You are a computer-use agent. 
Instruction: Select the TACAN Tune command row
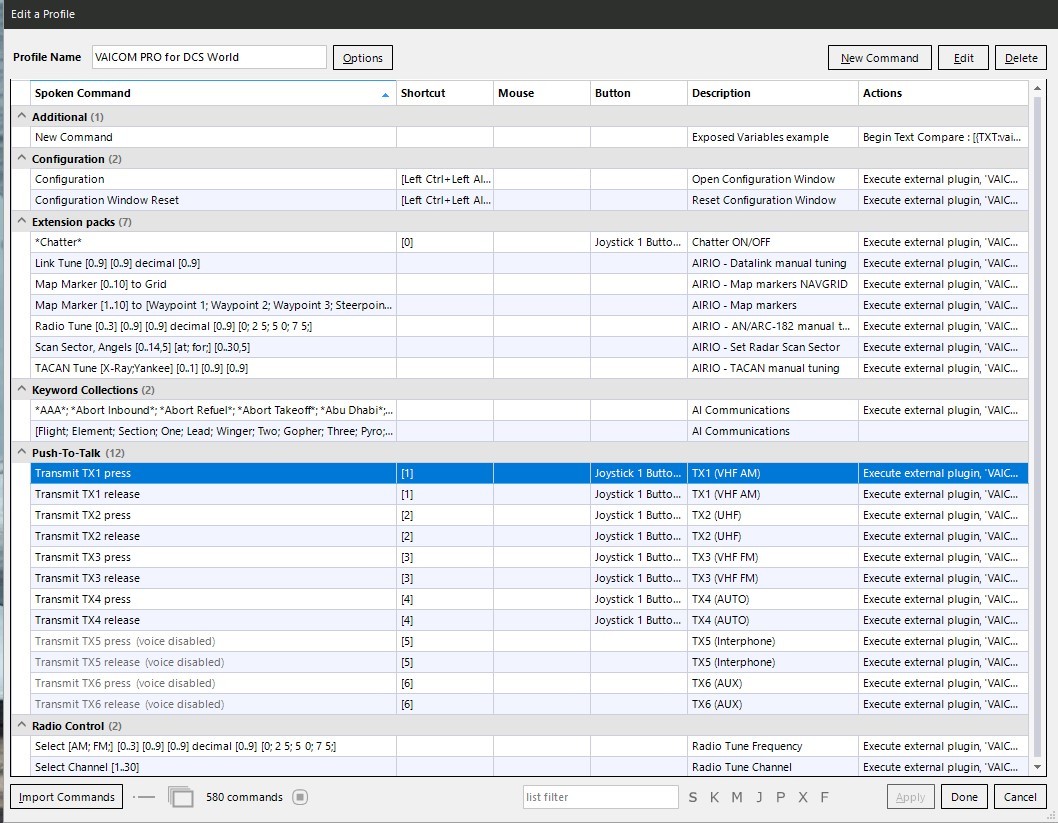(x=529, y=368)
